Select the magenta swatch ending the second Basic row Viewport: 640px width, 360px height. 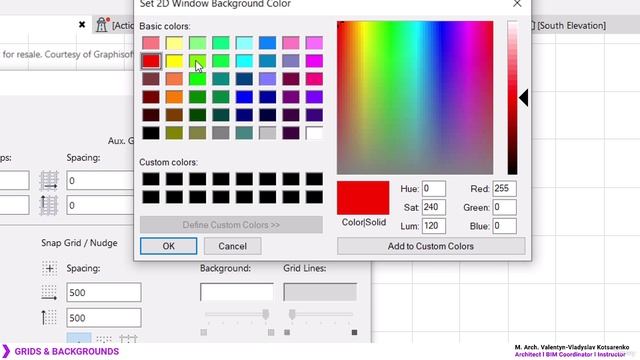click(314, 61)
